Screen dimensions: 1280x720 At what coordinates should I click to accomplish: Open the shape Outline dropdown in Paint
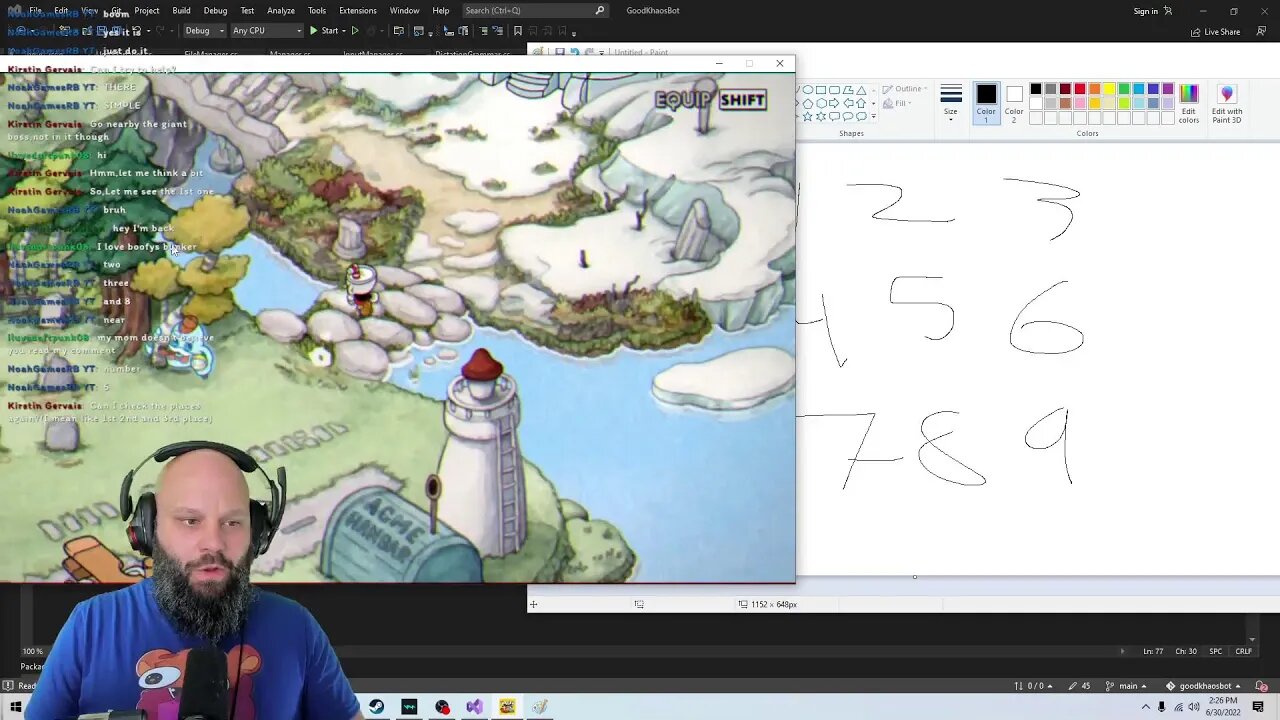906,89
